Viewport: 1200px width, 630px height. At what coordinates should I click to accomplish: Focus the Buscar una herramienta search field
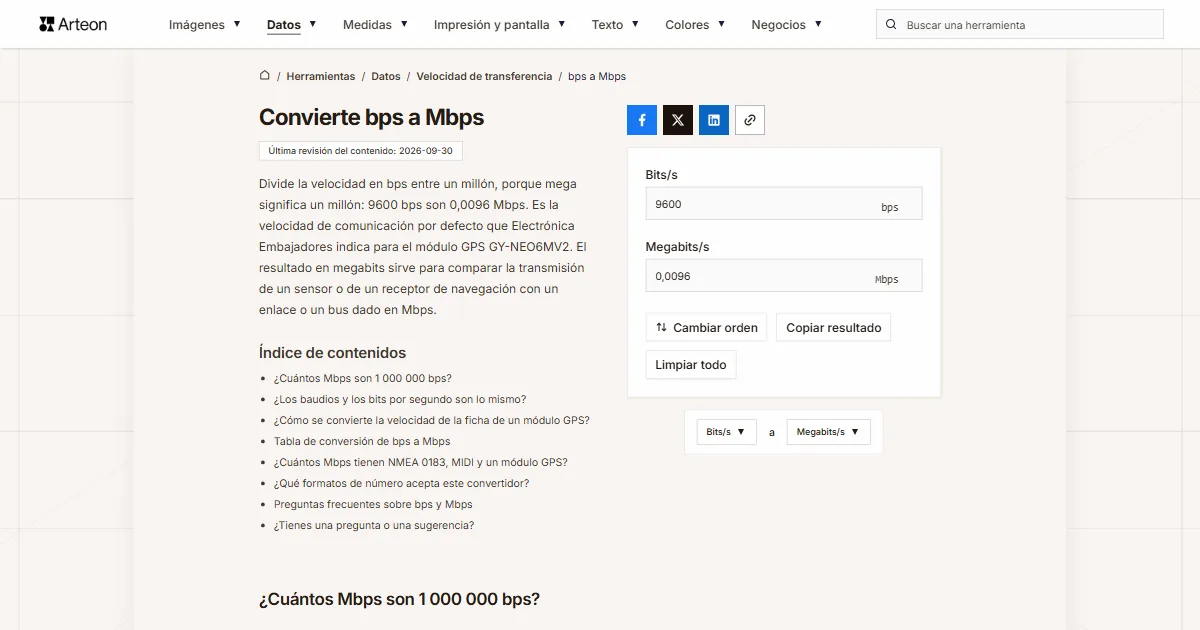1020,25
